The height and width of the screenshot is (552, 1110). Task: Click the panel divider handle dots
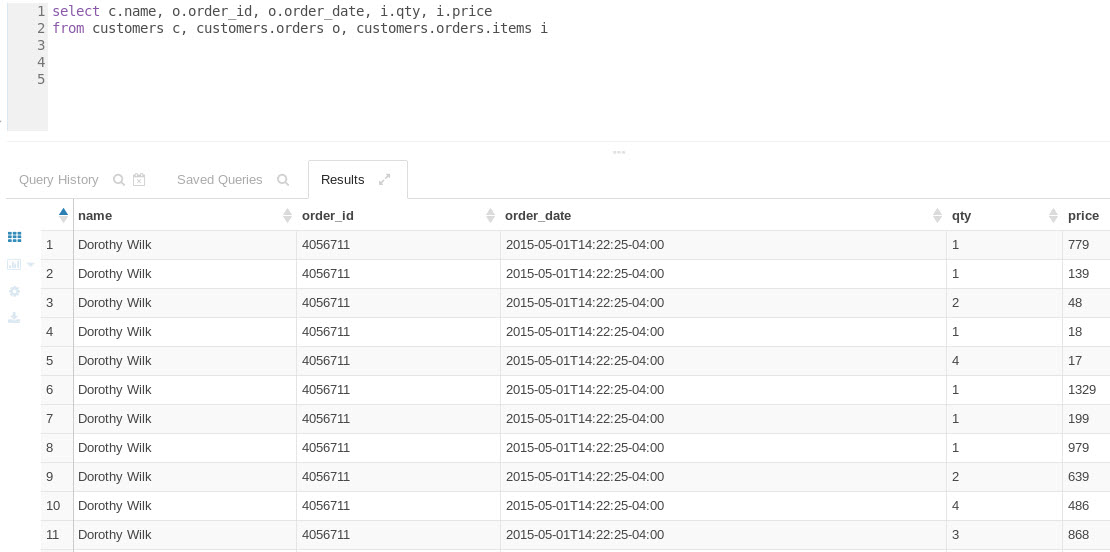pos(619,151)
